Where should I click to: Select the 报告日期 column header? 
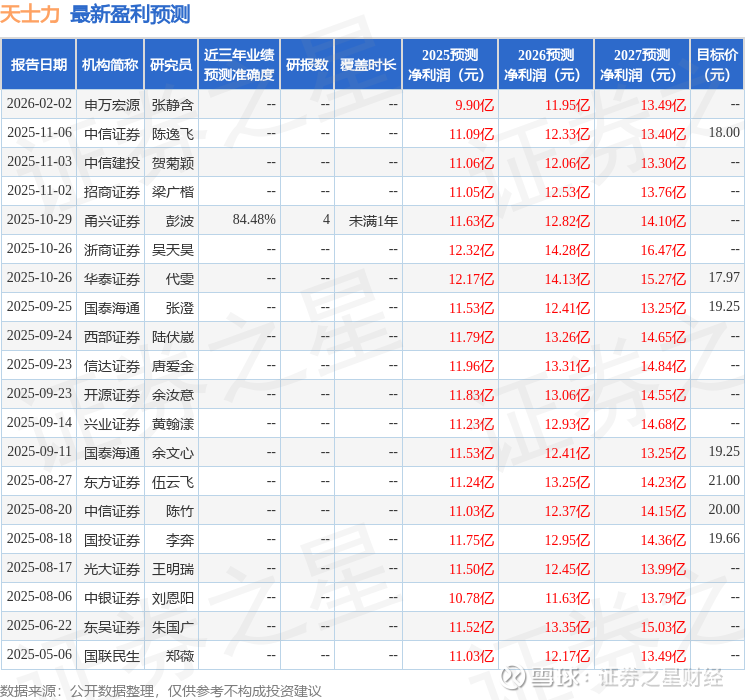point(38,65)
